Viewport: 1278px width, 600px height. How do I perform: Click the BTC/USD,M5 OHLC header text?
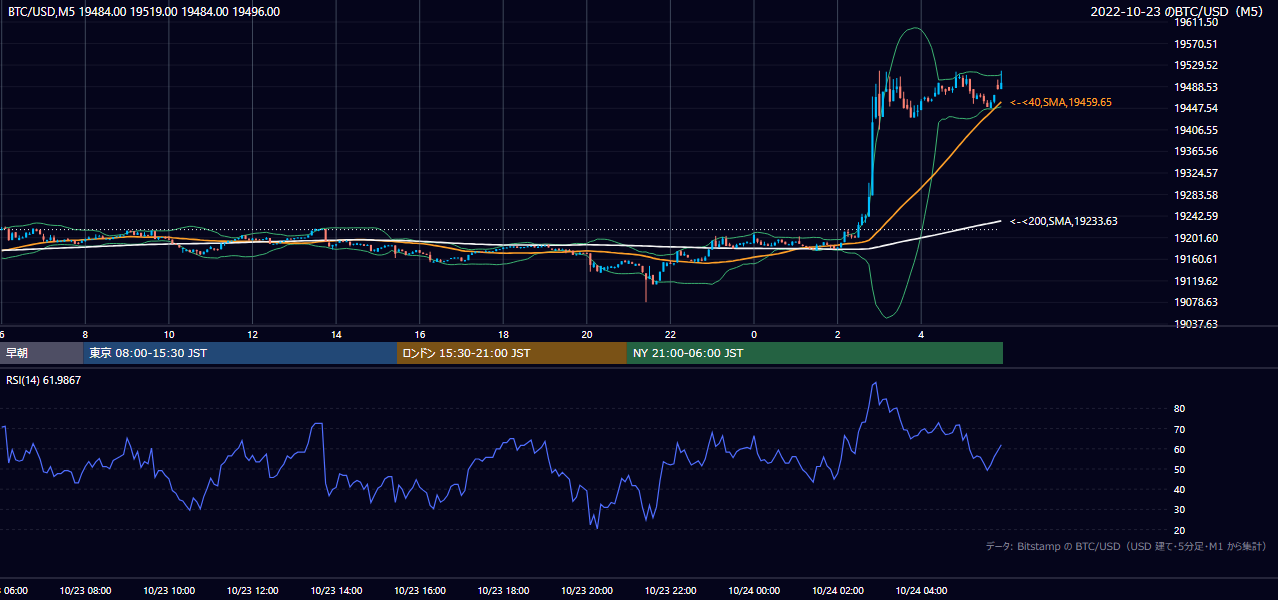(144, 12)
